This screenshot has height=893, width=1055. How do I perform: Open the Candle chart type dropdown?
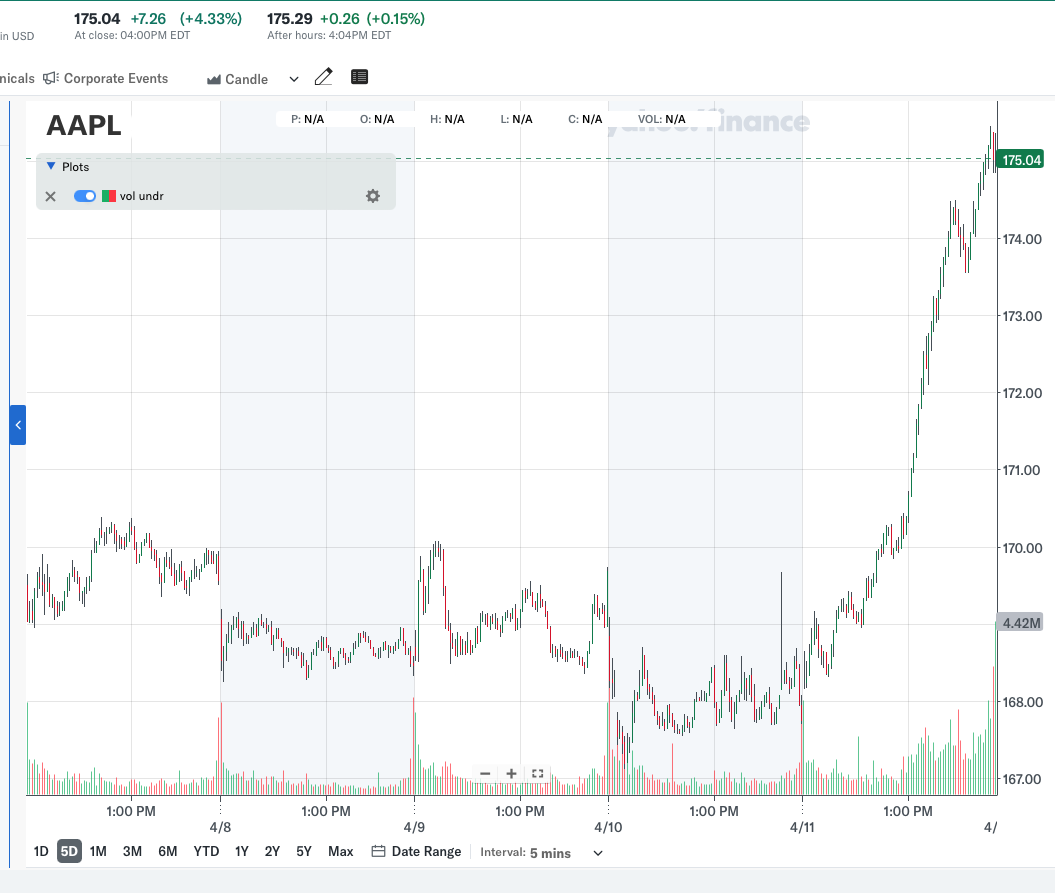tap(252, 79)
